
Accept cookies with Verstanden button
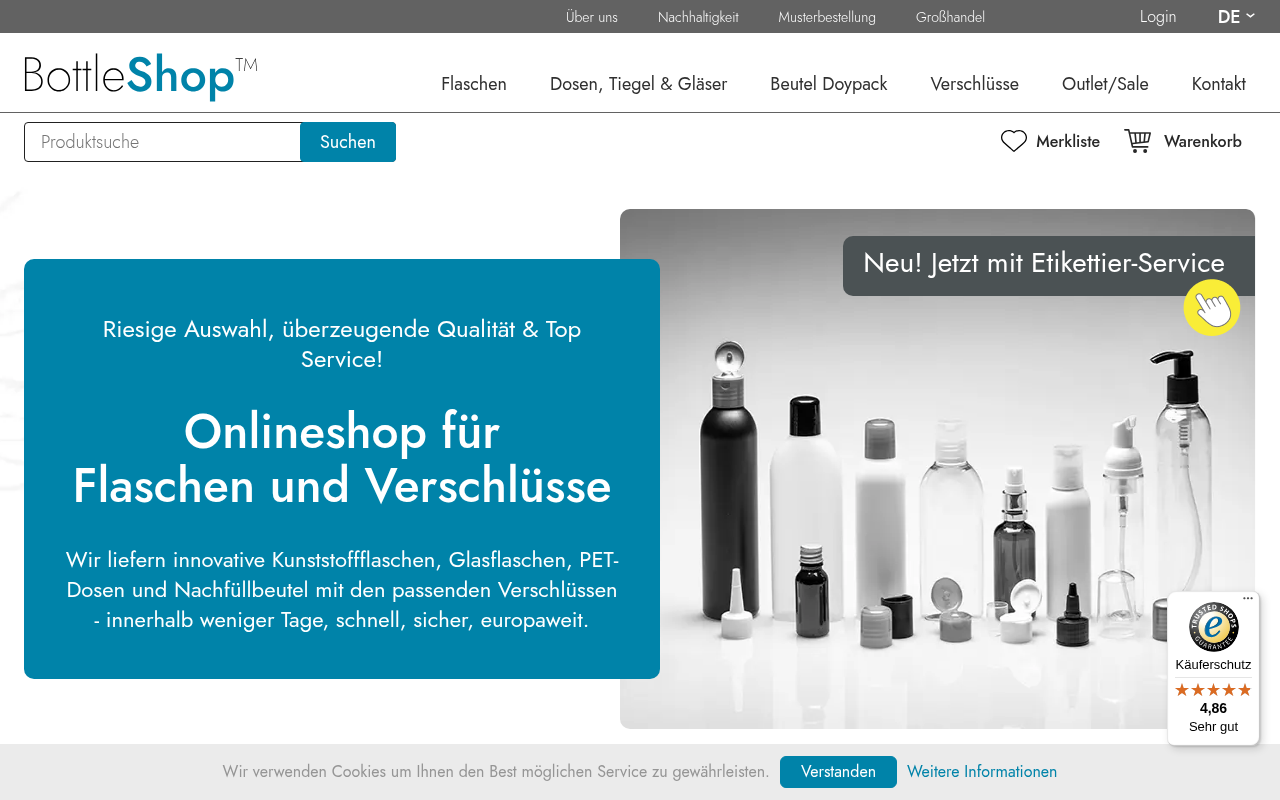(x=838, y=772)
